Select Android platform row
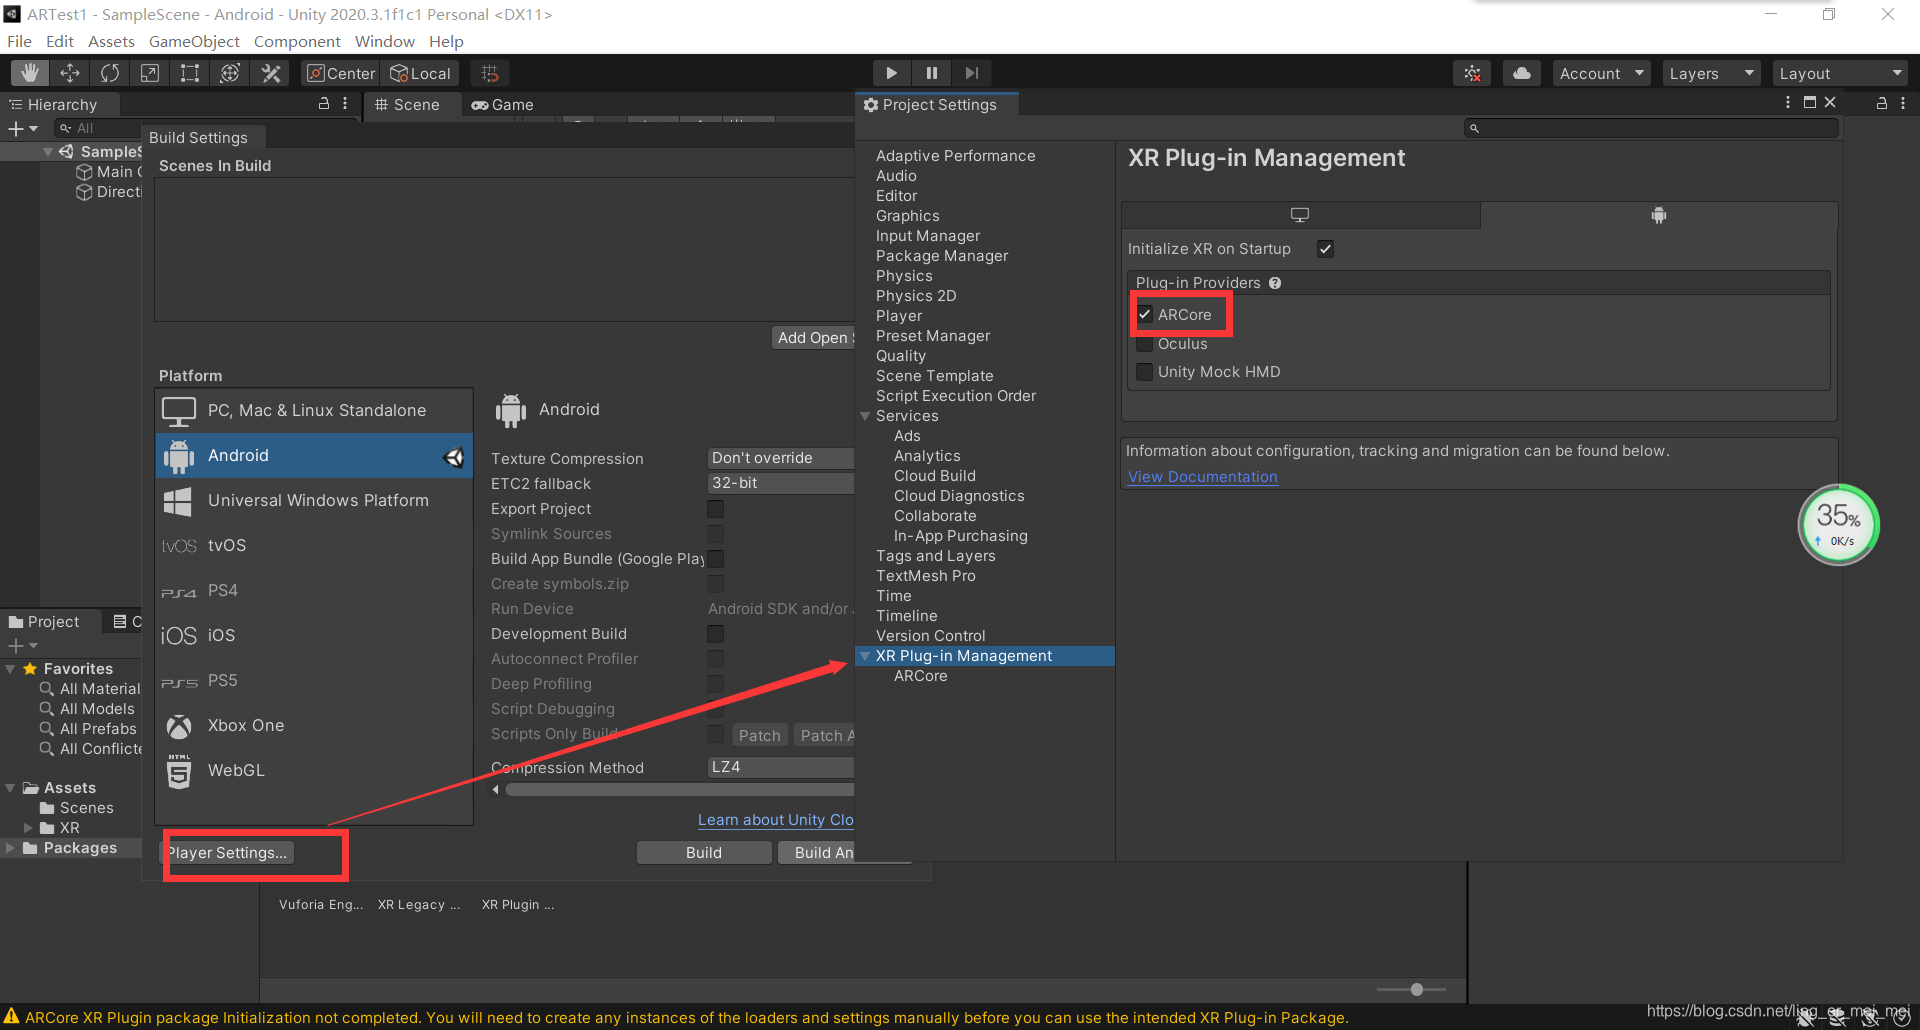Screen dimensions: 1920x1030 (x=314, y=455)
